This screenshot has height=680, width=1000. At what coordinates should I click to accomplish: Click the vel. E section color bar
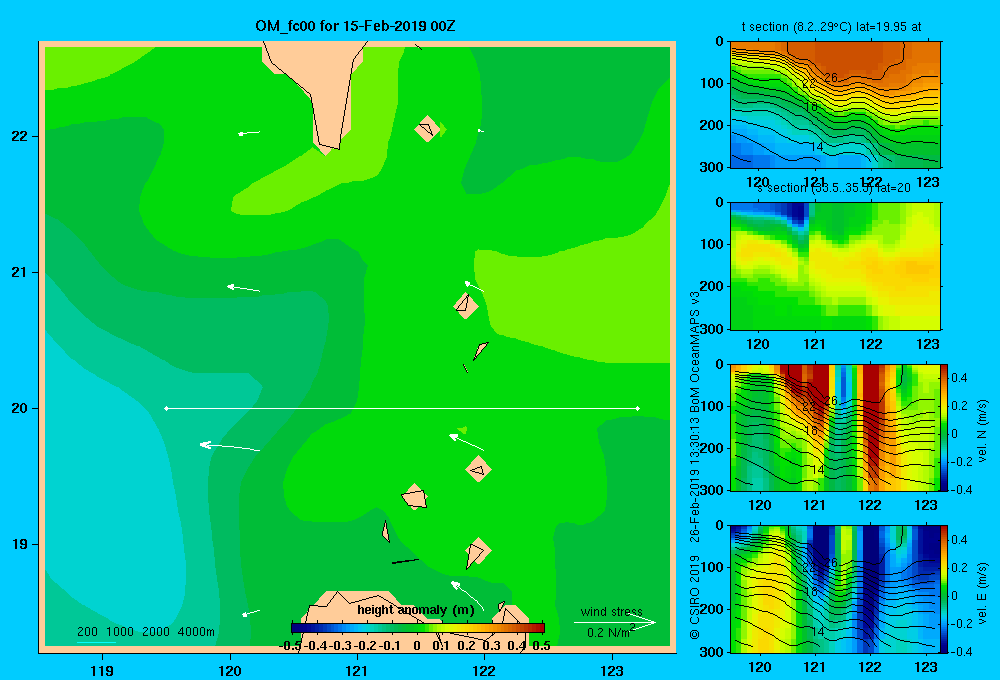(945, 588)
